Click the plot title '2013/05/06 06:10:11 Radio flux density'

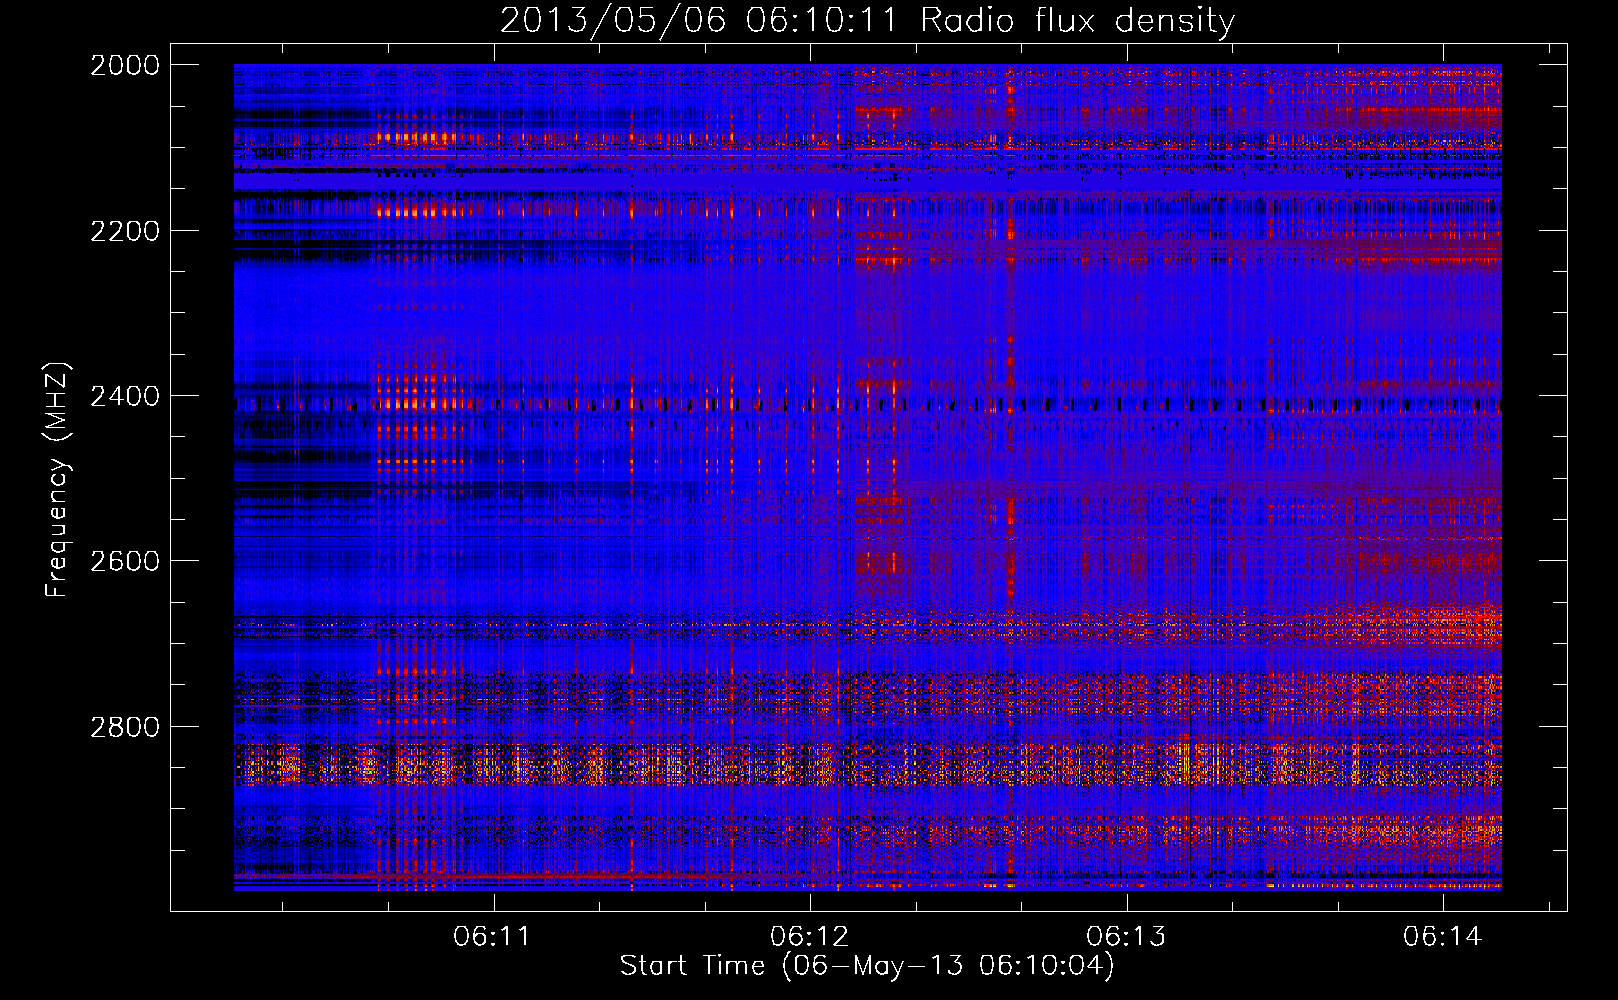tap(867, 20)
